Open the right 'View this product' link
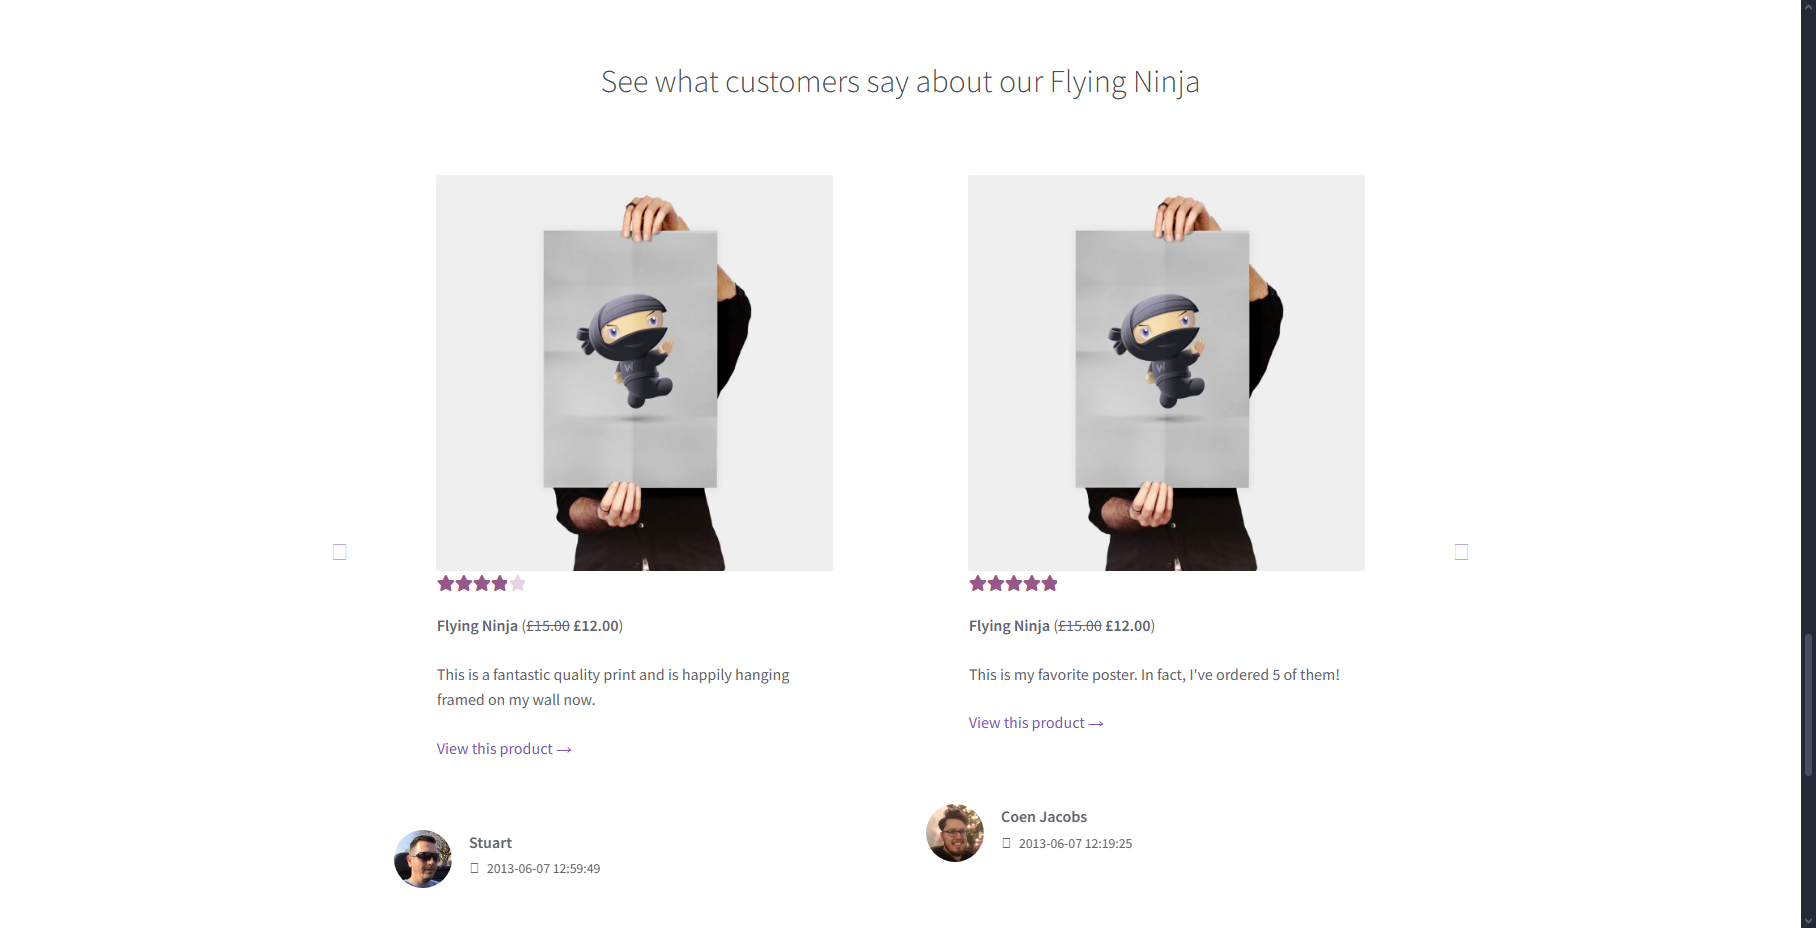This screenshot has width=1816, height=928. coord(1025,722)
